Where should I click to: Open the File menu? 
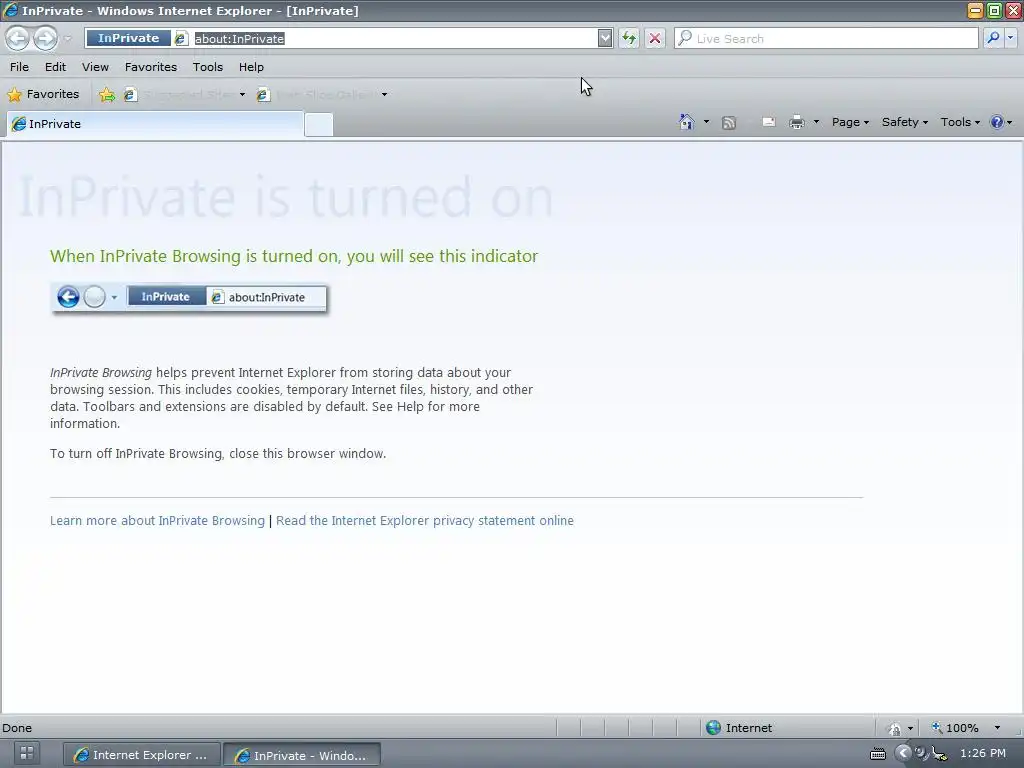click(19, 67)
